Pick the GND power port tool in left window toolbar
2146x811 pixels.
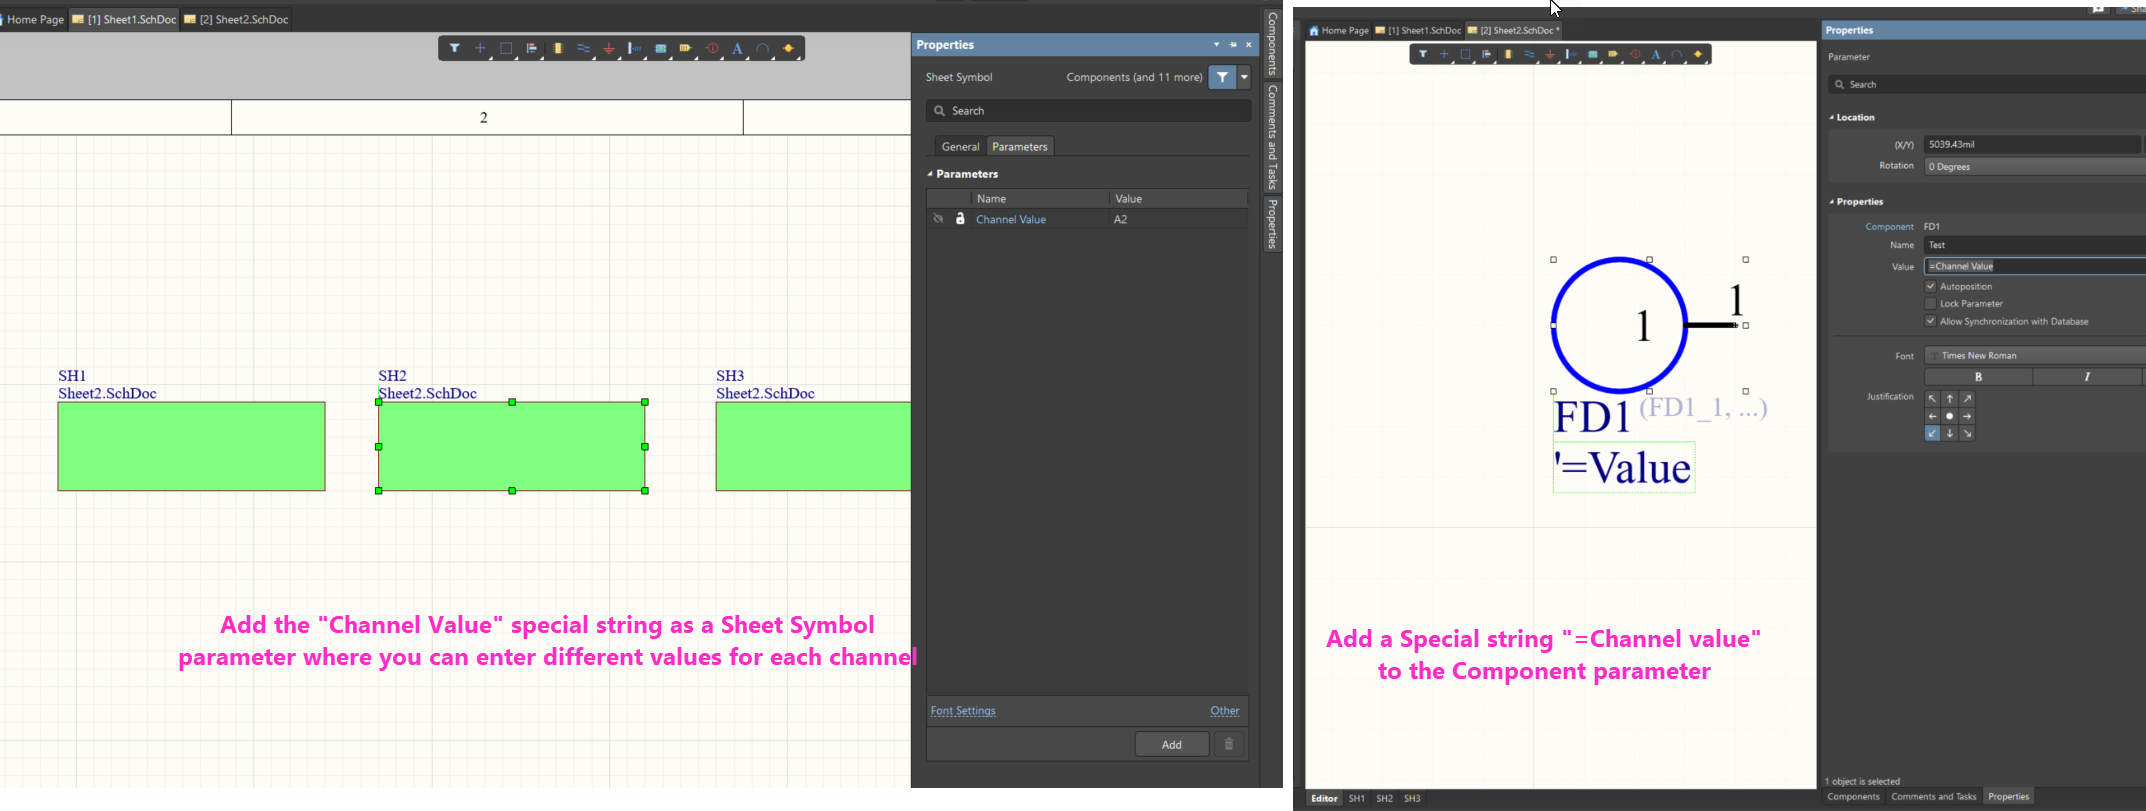pos(609,48)
